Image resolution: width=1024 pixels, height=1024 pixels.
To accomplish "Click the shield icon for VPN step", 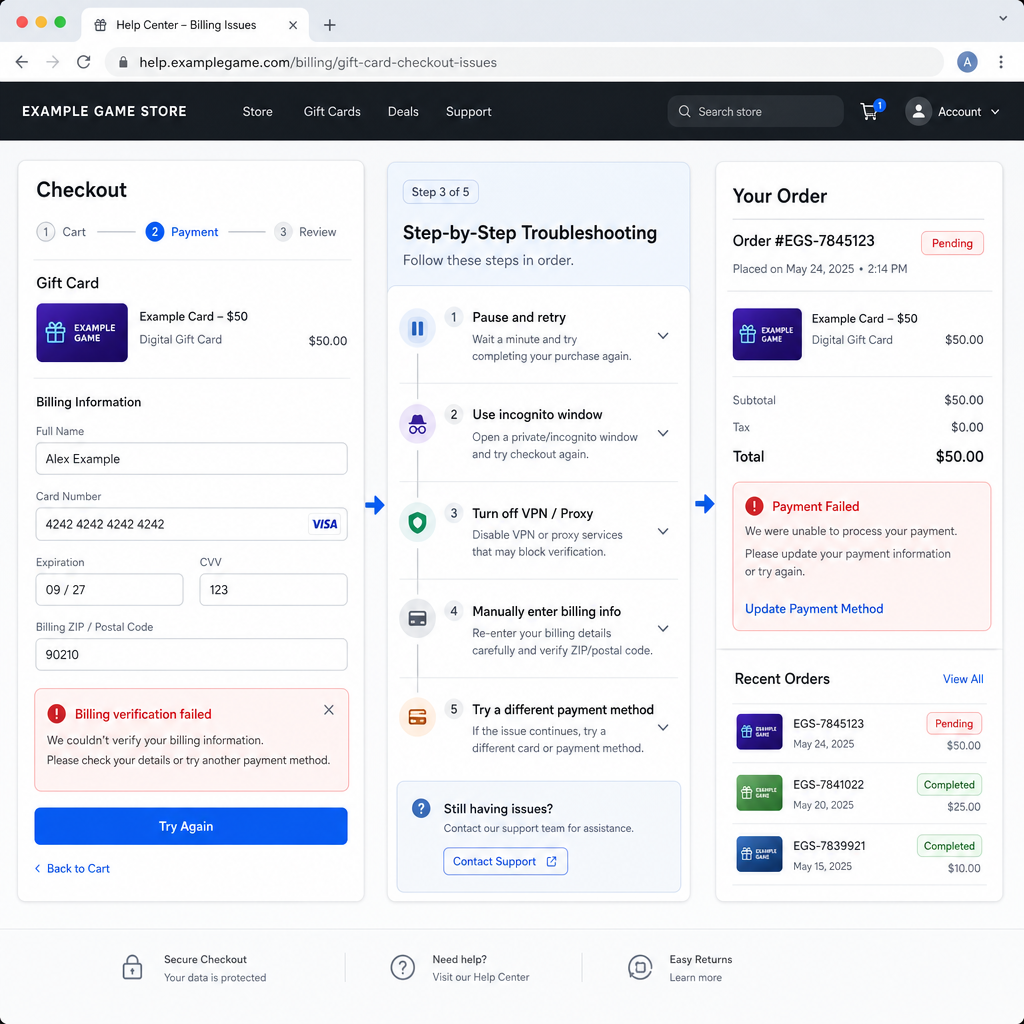I will click(x=417, y=522).
